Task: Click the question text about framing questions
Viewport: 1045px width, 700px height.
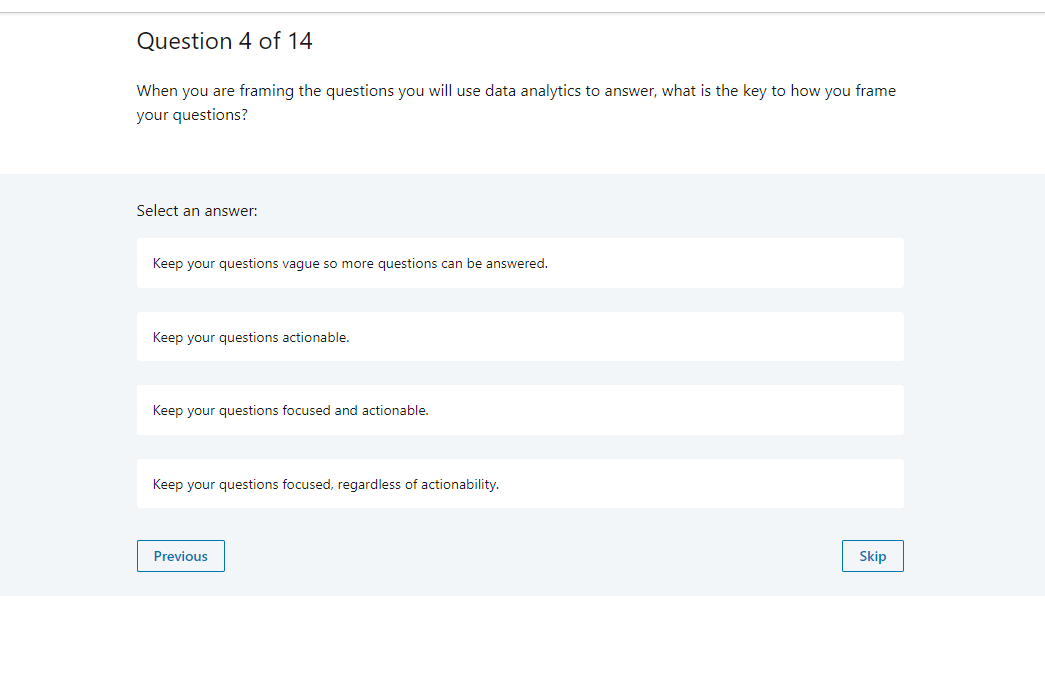Action: (x=517, y=103)
